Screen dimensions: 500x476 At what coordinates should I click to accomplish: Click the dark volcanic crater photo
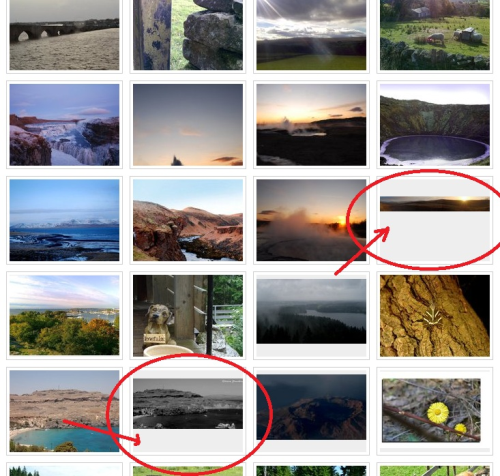pyautogui.click(x=311, y=407)
